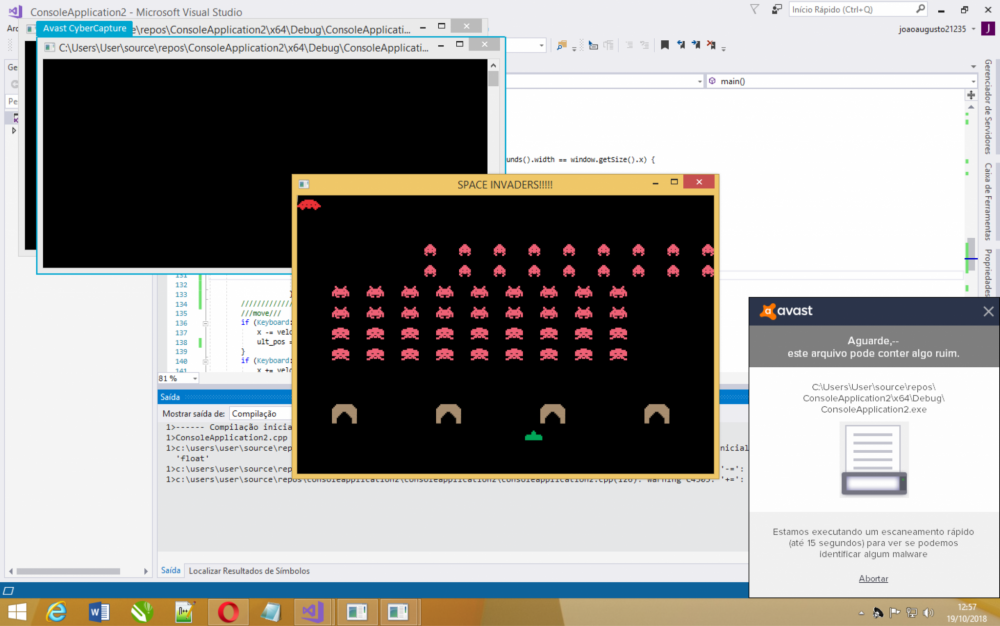Open the Mostrar saída de Compilação dropdown
Viewport: 1000px width, 626px height.
[x=261, y=414]
